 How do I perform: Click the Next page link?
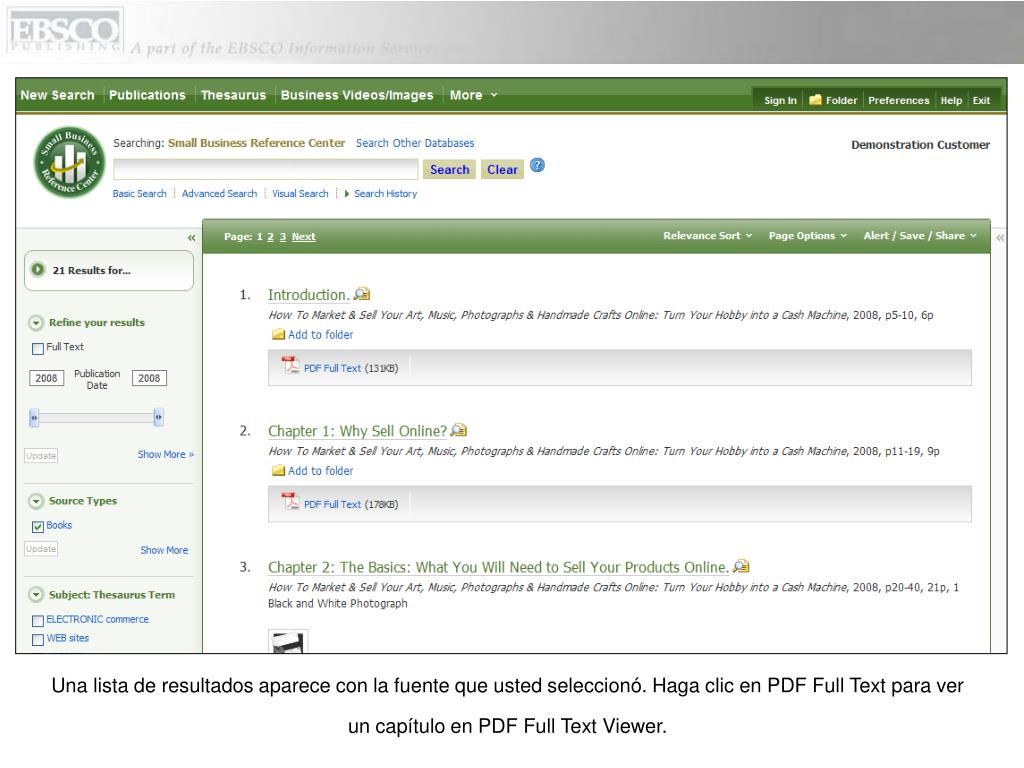pos(304,236)
